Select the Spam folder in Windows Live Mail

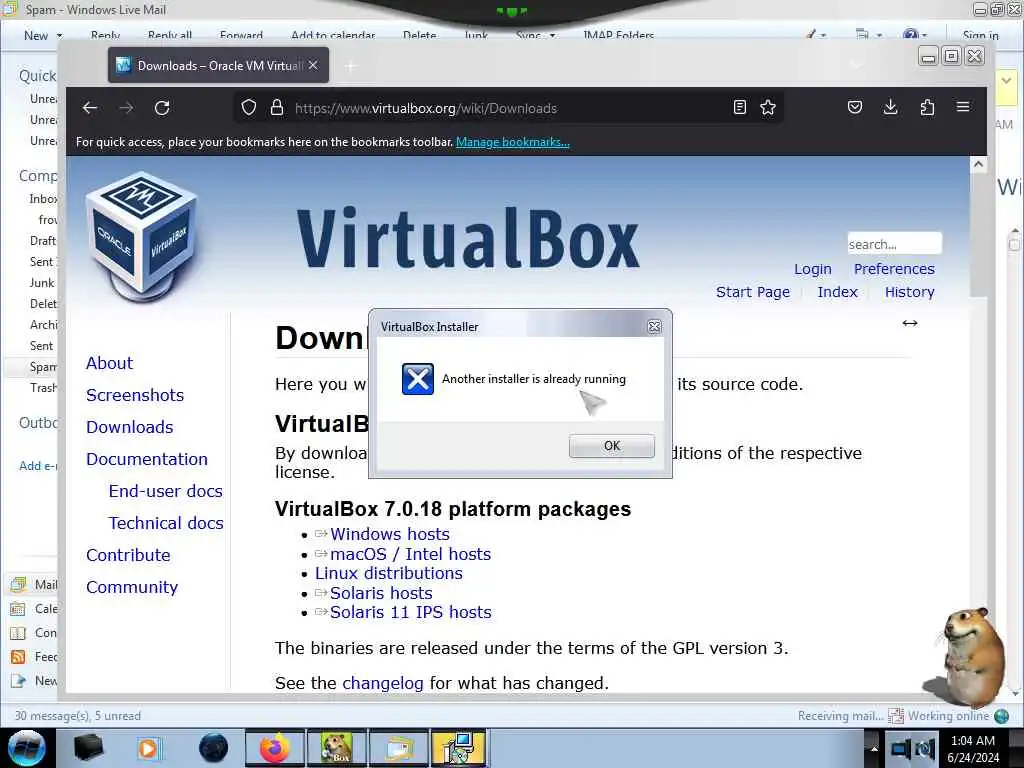pyautogui.click(x=43, y=367)
